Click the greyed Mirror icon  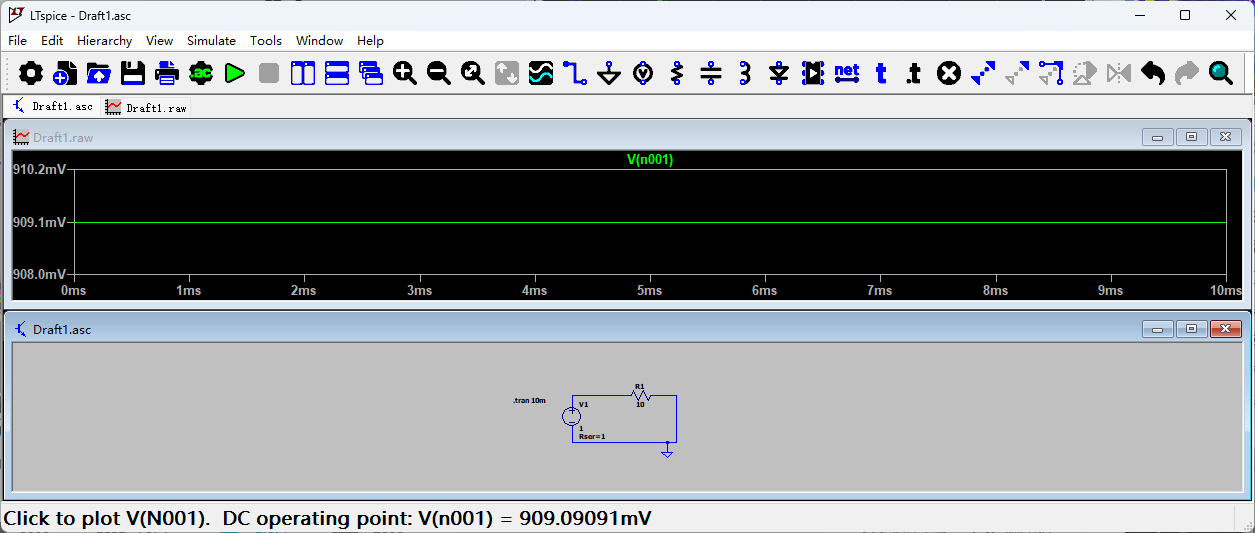[1119, 73]
